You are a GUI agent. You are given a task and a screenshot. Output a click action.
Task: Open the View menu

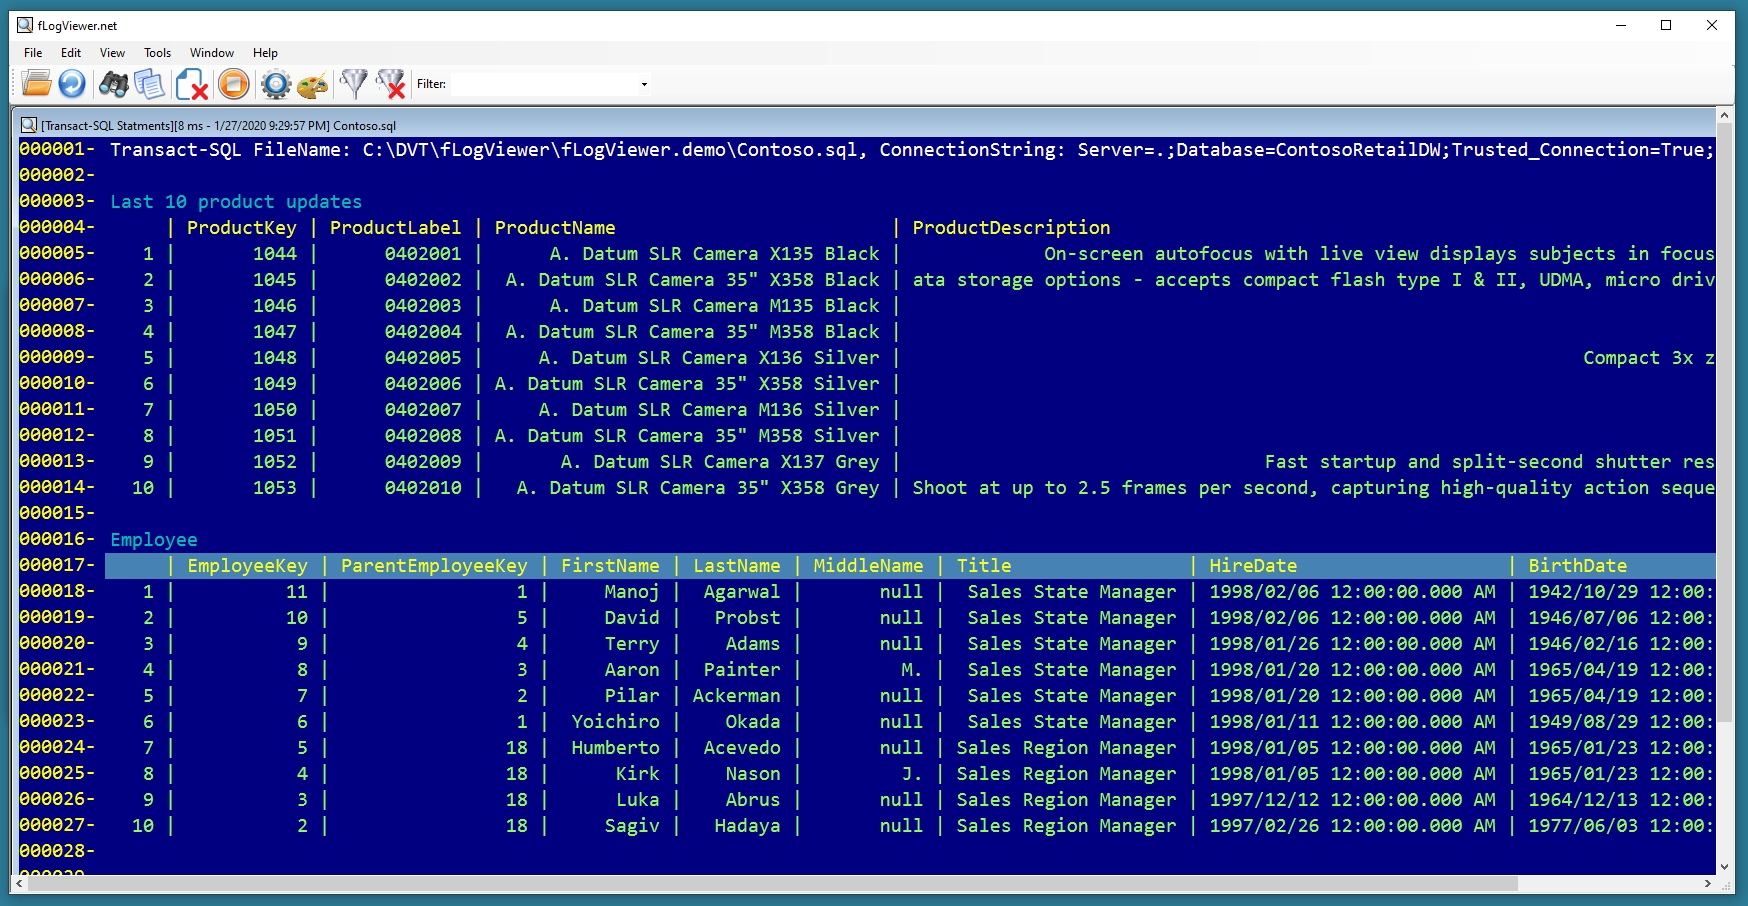(112, 53)
